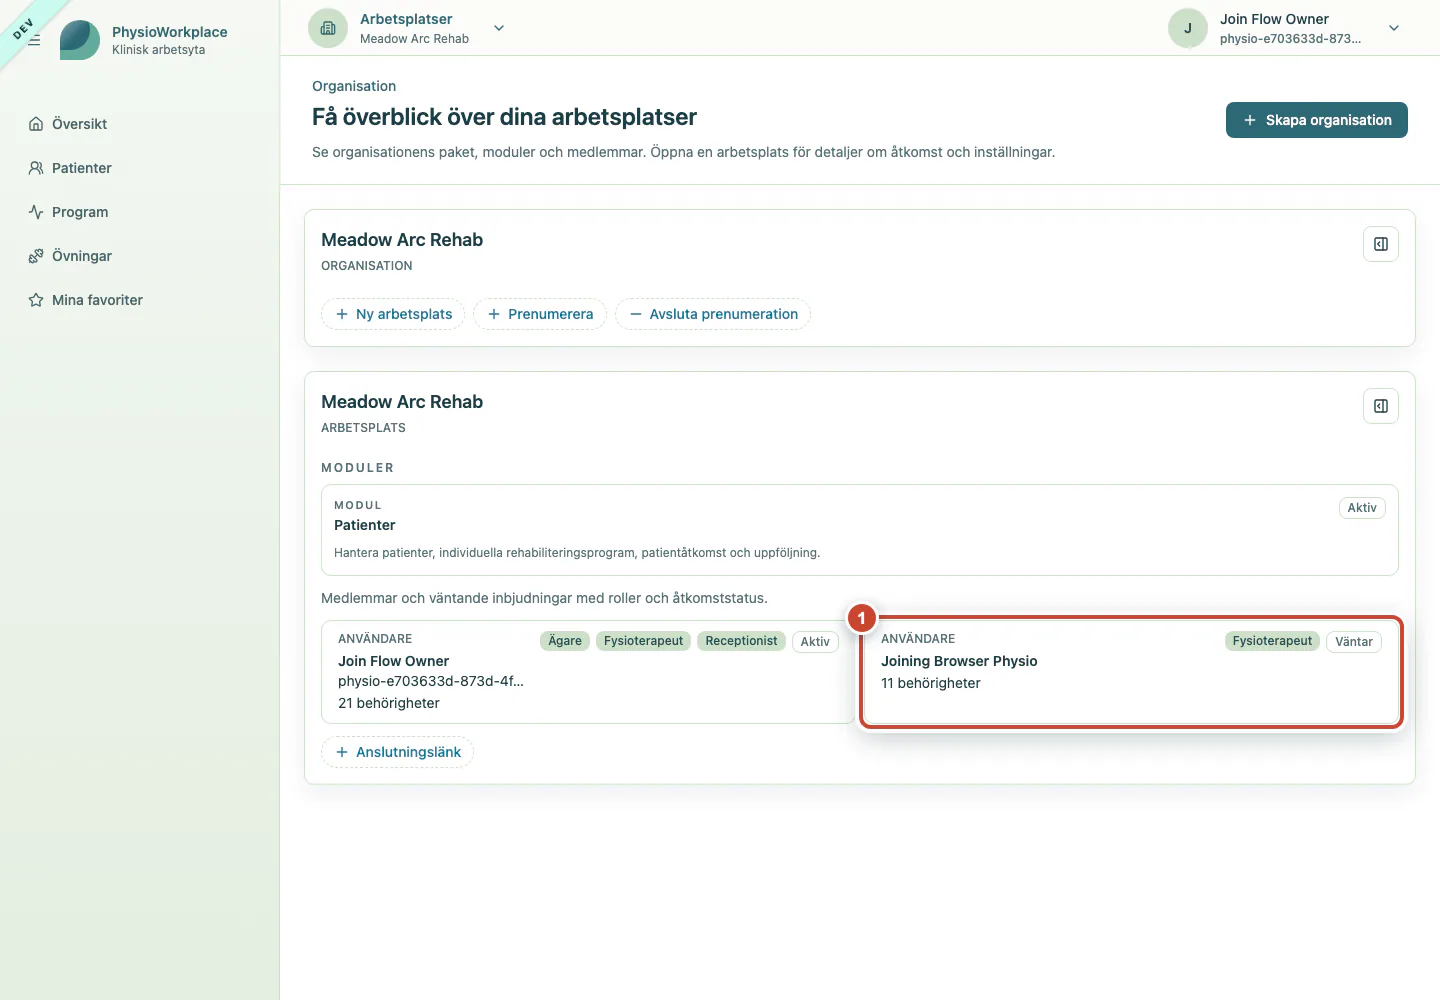The image size is (1440, 1000).
Task: Open the arbetsplats card panel icon
Action: coord(1381,406)
